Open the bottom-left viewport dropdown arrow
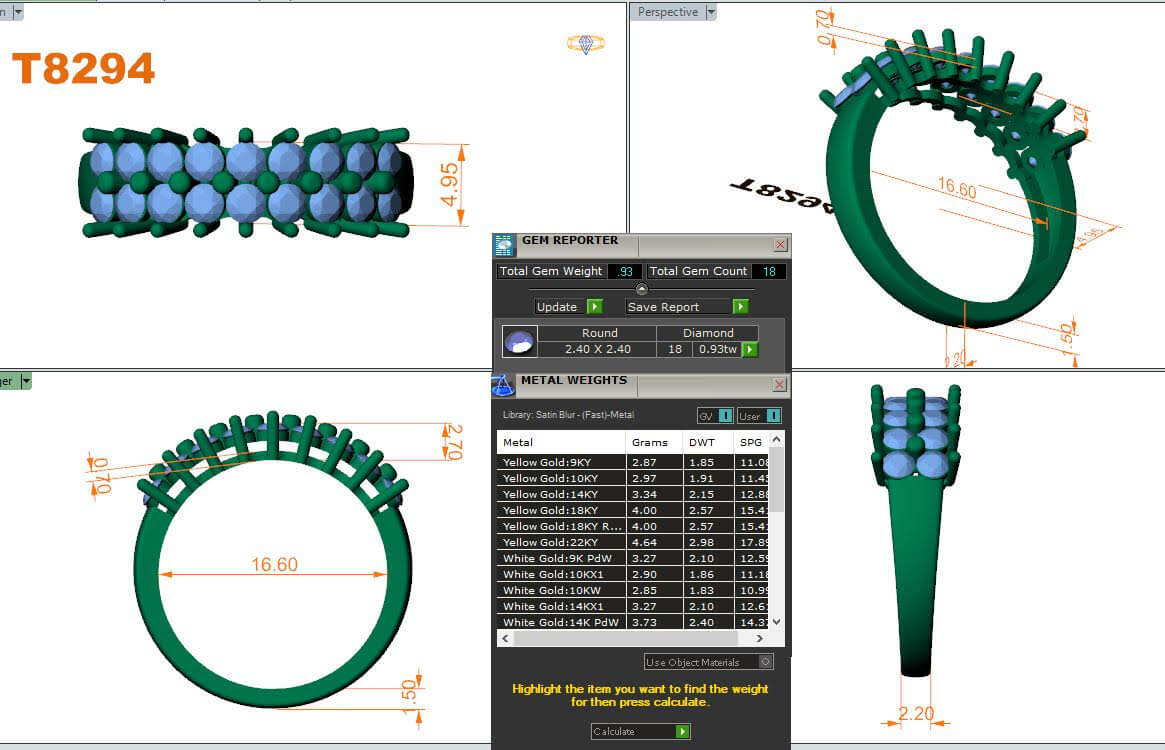Viewport: 1165px width, 750px height. [x=27, y=380]
